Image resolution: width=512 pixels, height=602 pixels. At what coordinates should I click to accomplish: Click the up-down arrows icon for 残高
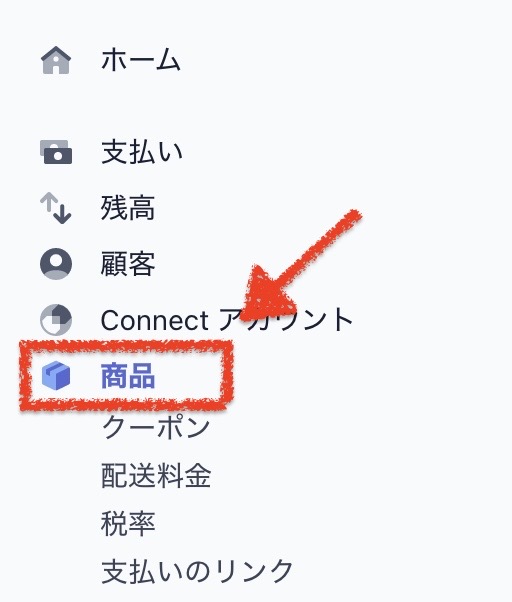coord(56,208)
